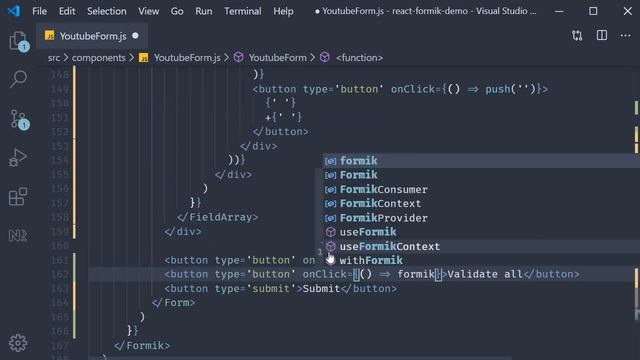
Task: Open the Help menu
Action: [283, 11]
